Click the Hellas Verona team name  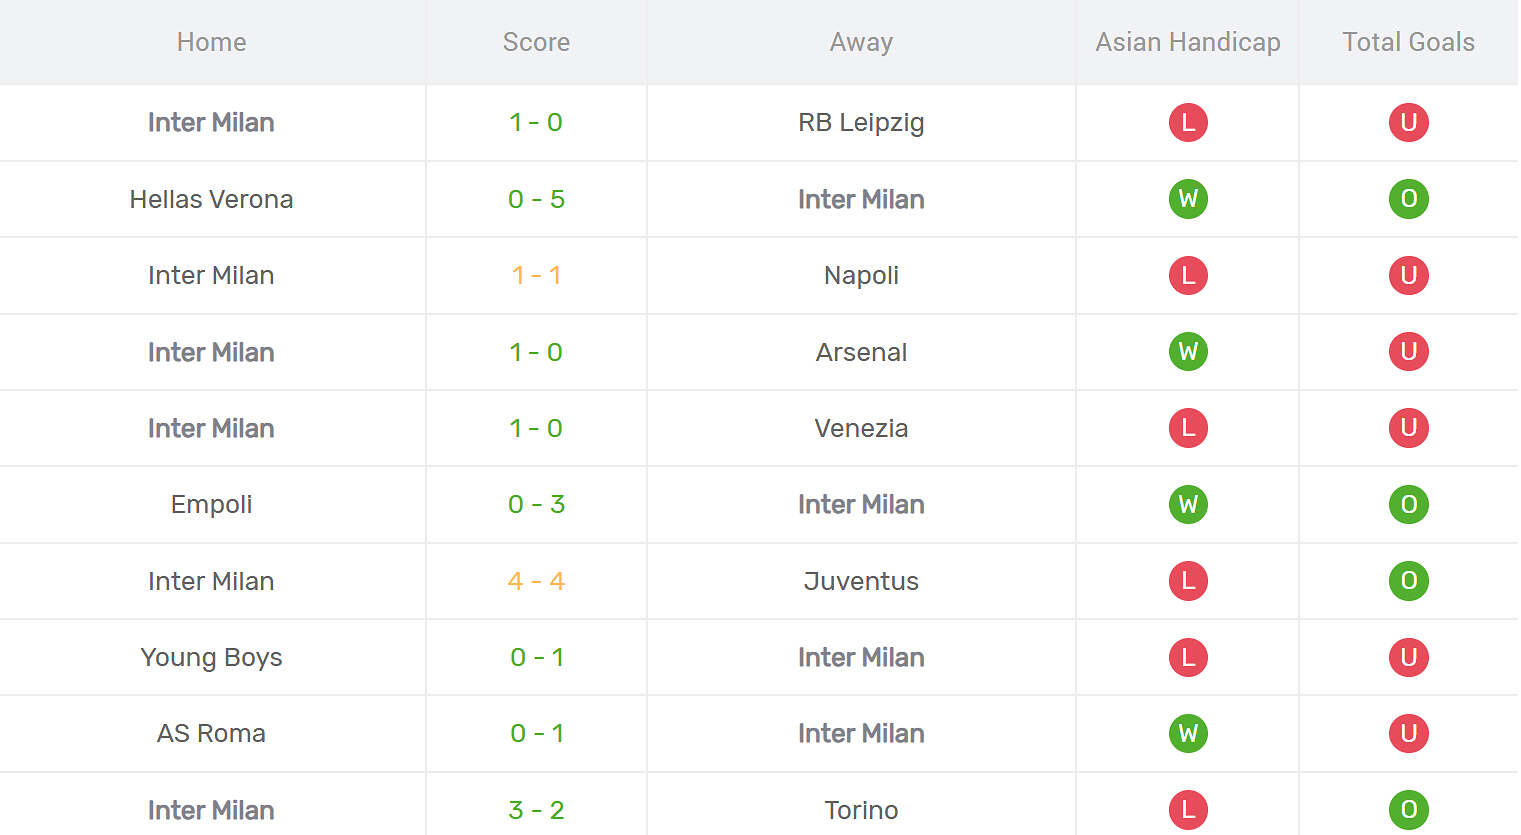click(x=211, y=199)
